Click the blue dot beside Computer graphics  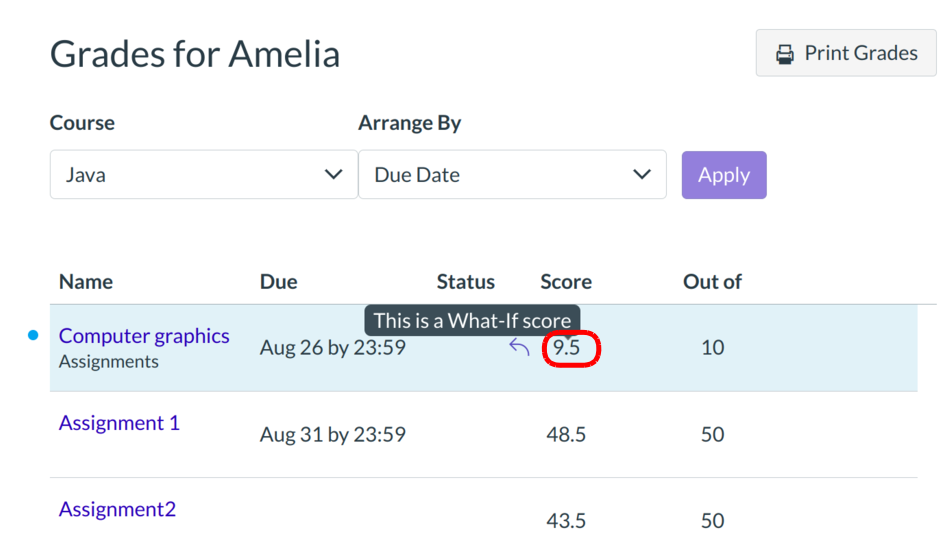[33, 336]
